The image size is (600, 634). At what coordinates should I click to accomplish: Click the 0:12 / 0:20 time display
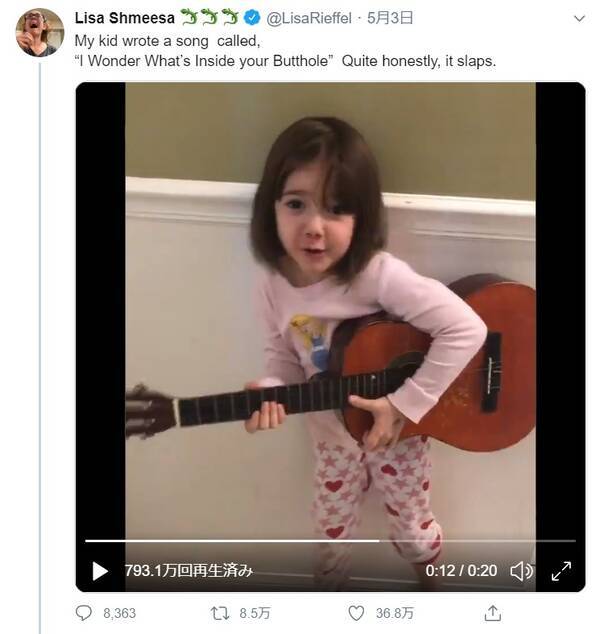coord(461,571)
